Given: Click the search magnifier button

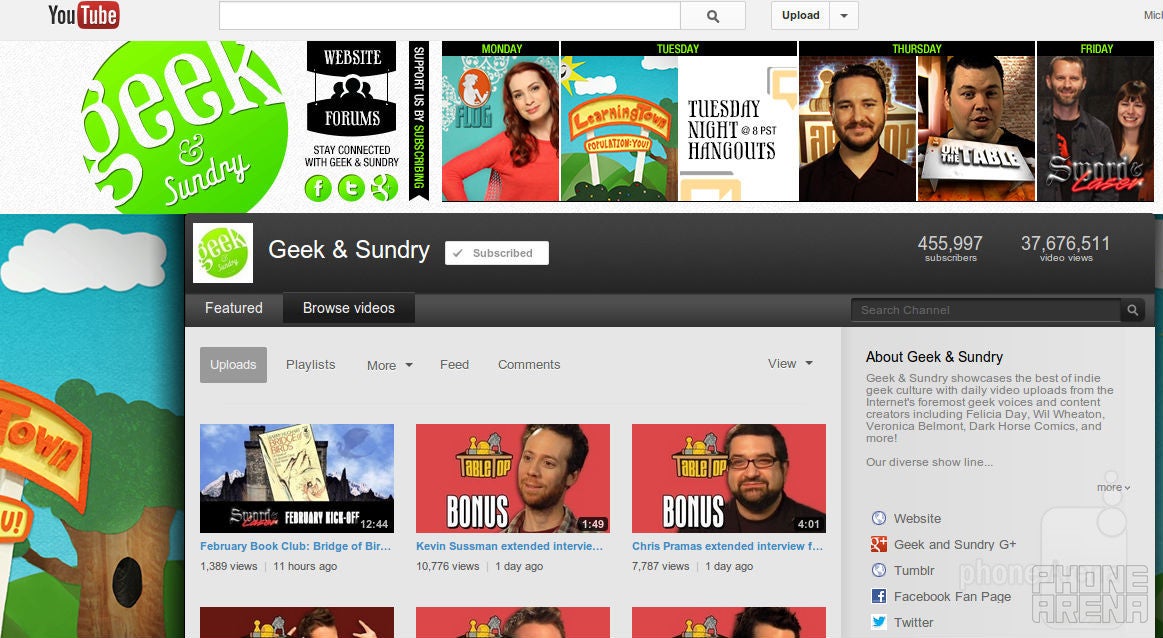Looking at the screenshot, I should coord(713,16).
